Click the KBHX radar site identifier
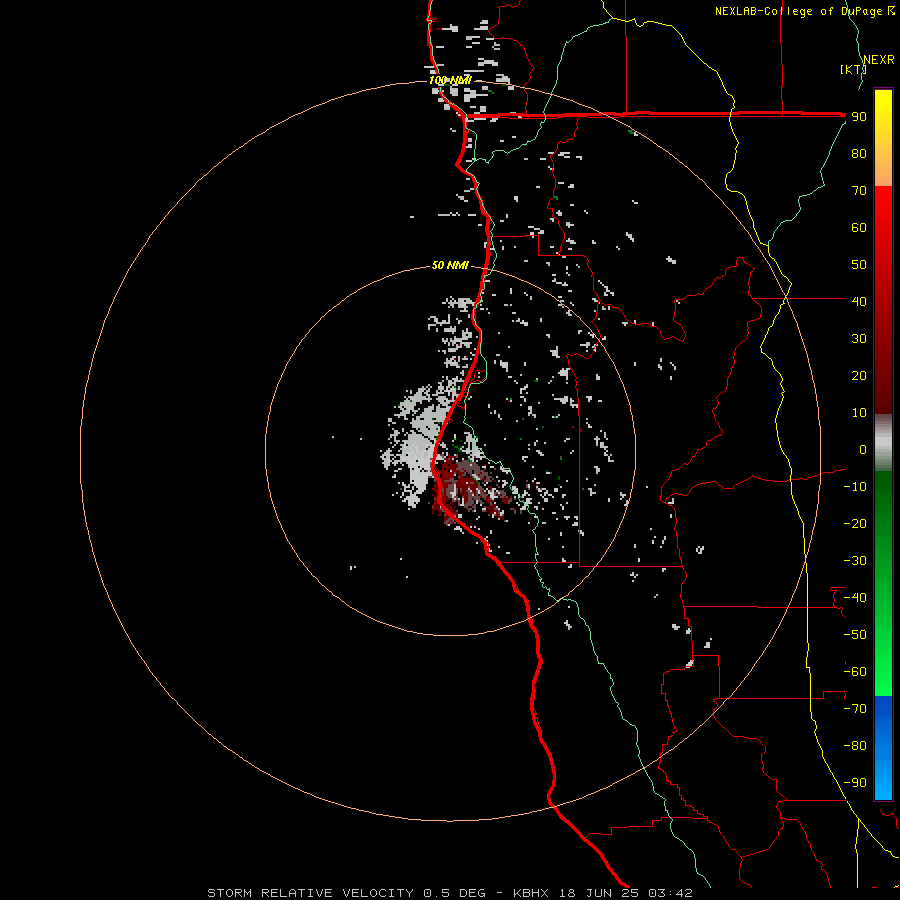Screen dimensions: 900x900 coord(531,893)
